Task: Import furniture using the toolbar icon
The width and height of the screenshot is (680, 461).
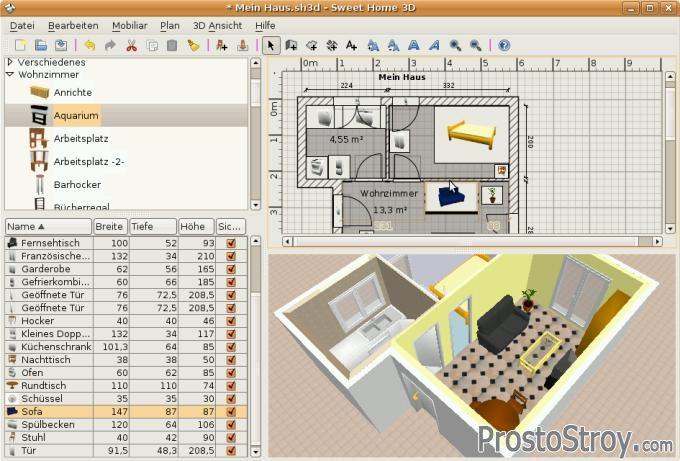Action: (x=243, y=45)
